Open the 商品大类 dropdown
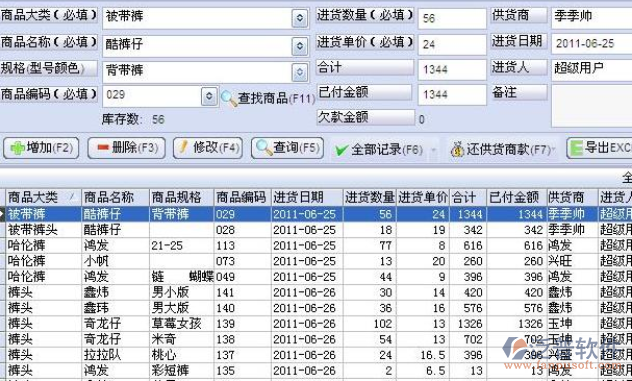632x381 pixels. (299, 18)
